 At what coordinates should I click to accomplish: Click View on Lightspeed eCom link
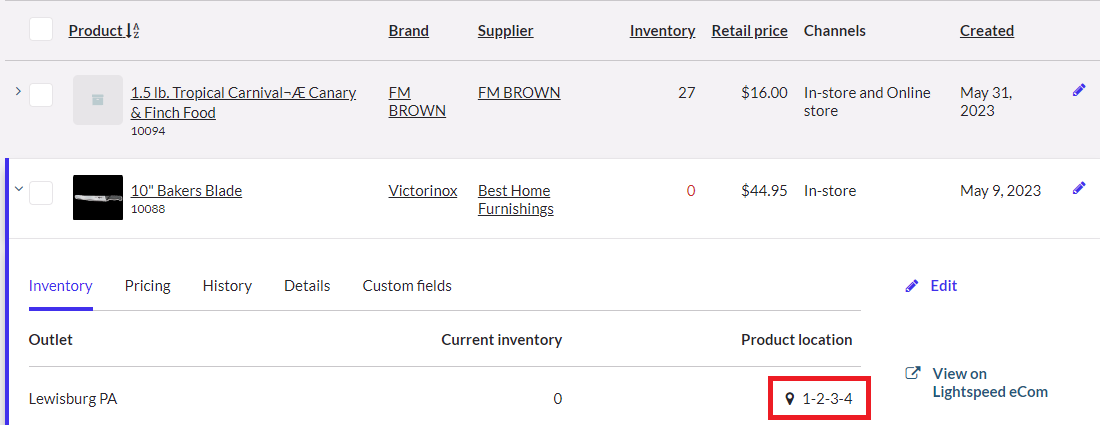990,382
